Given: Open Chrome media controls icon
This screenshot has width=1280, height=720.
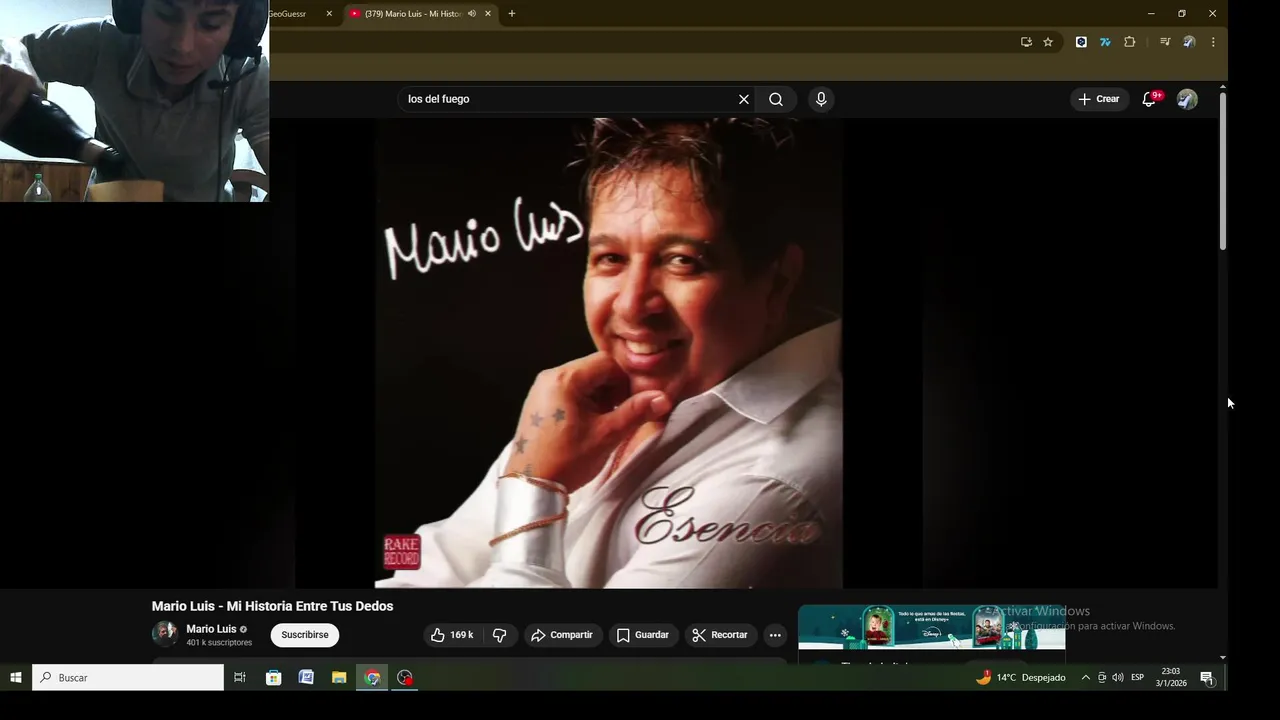Looking at the screenshot, I should click(x=1165, y=42).
